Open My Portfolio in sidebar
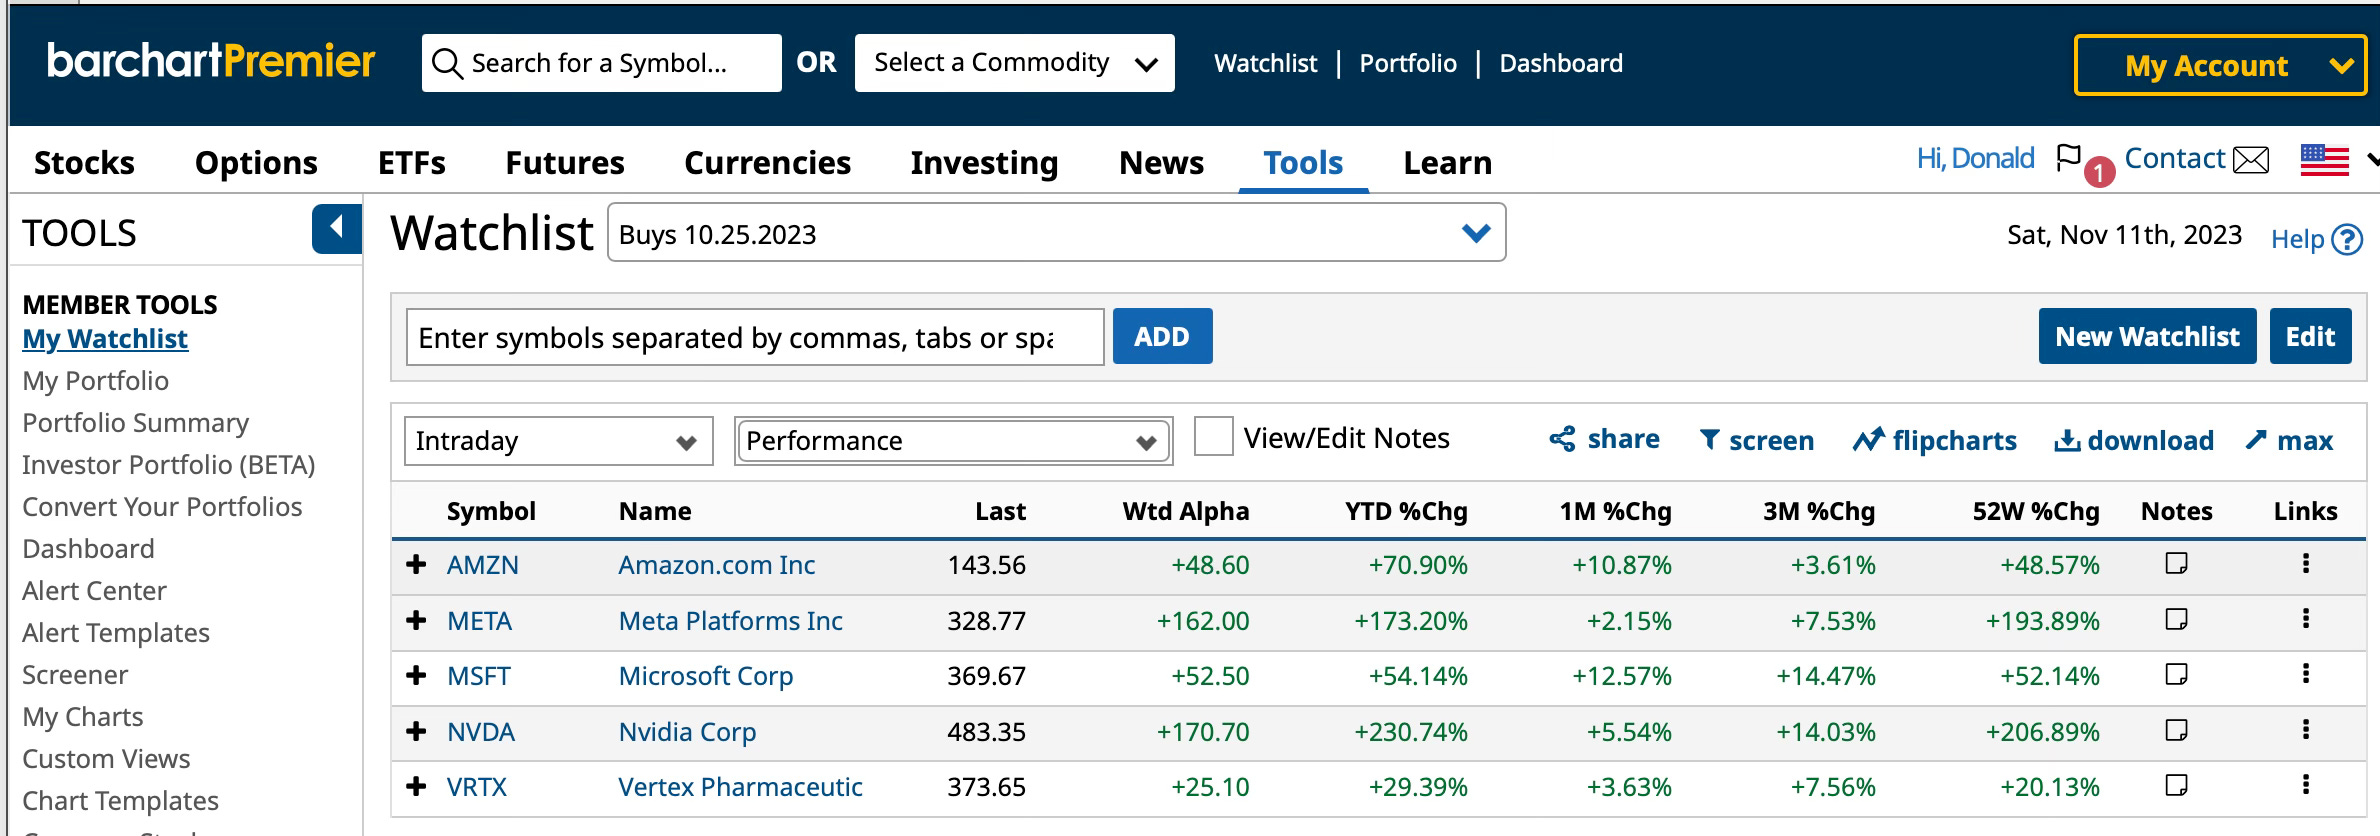 [95, 380]
